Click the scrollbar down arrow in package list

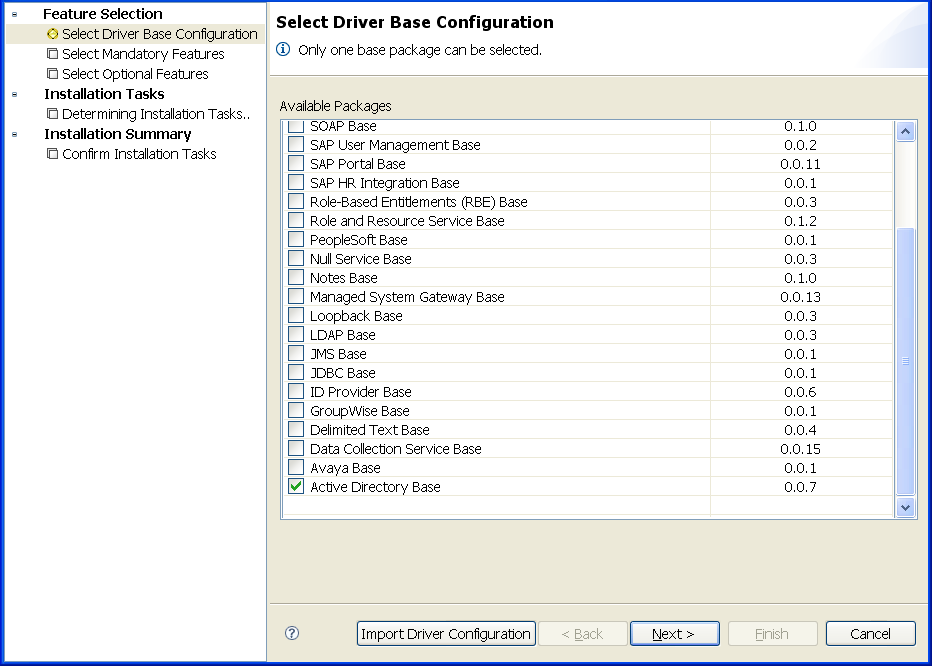click(905, 507)
